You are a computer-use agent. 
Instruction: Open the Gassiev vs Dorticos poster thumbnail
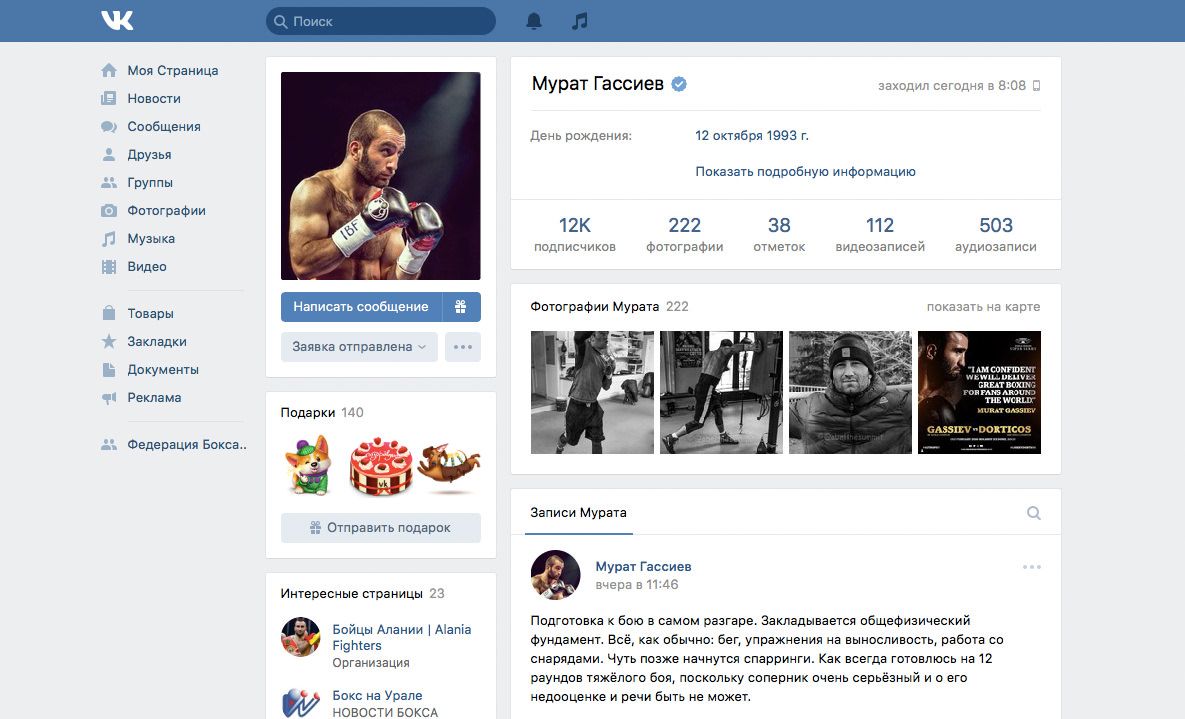979,392
